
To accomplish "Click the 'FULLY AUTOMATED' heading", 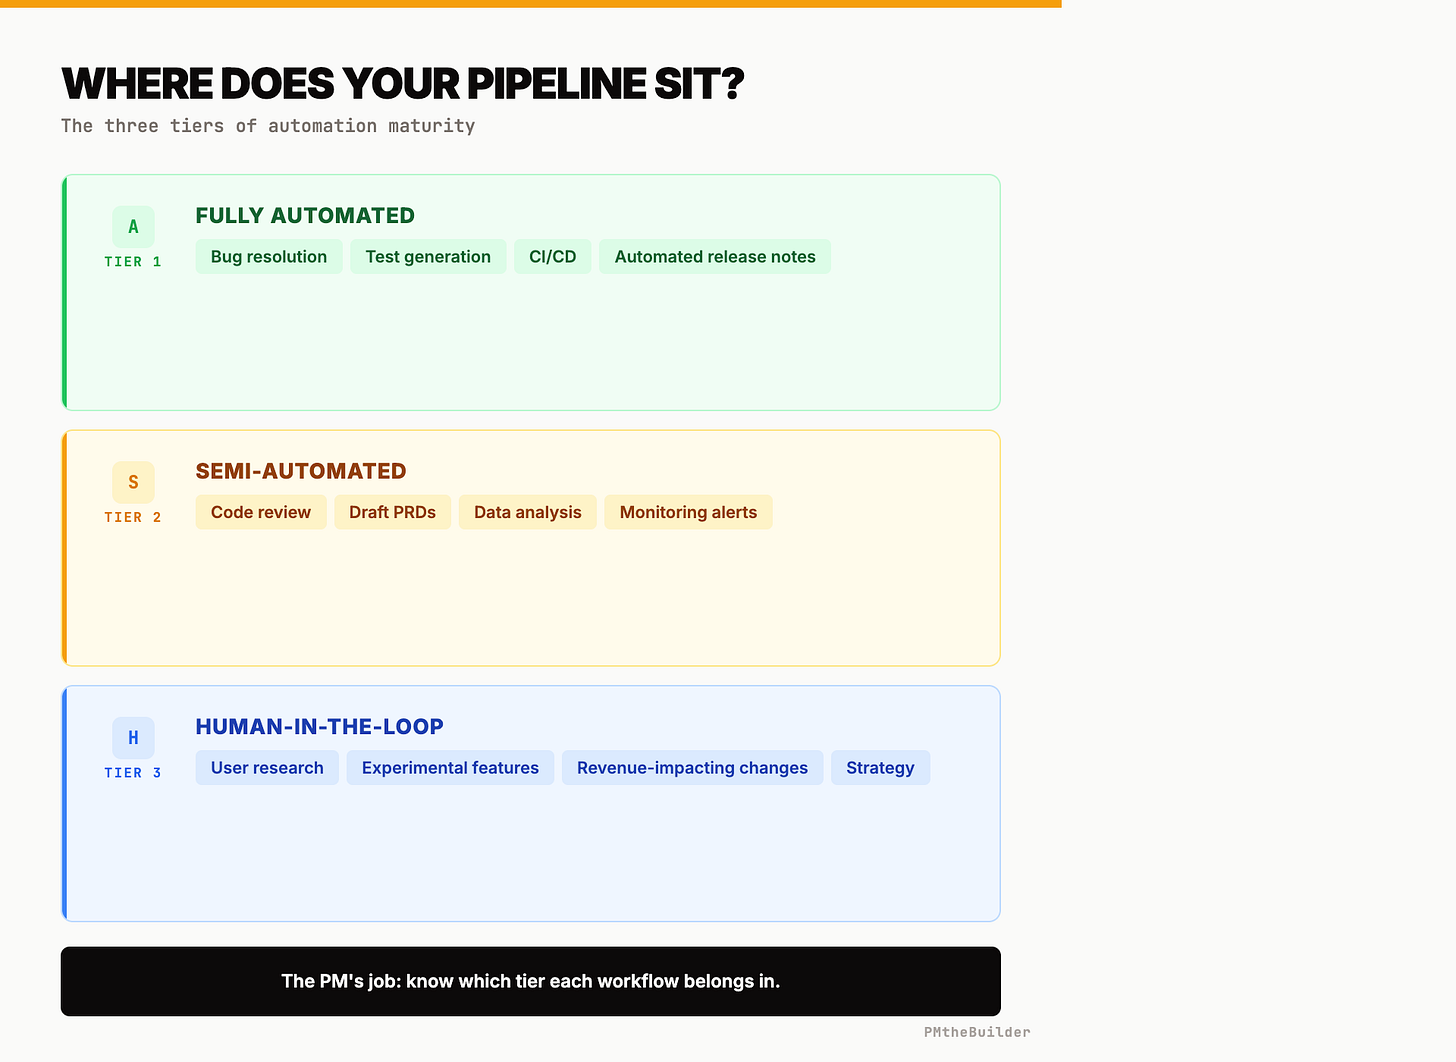I will [305, 216].
